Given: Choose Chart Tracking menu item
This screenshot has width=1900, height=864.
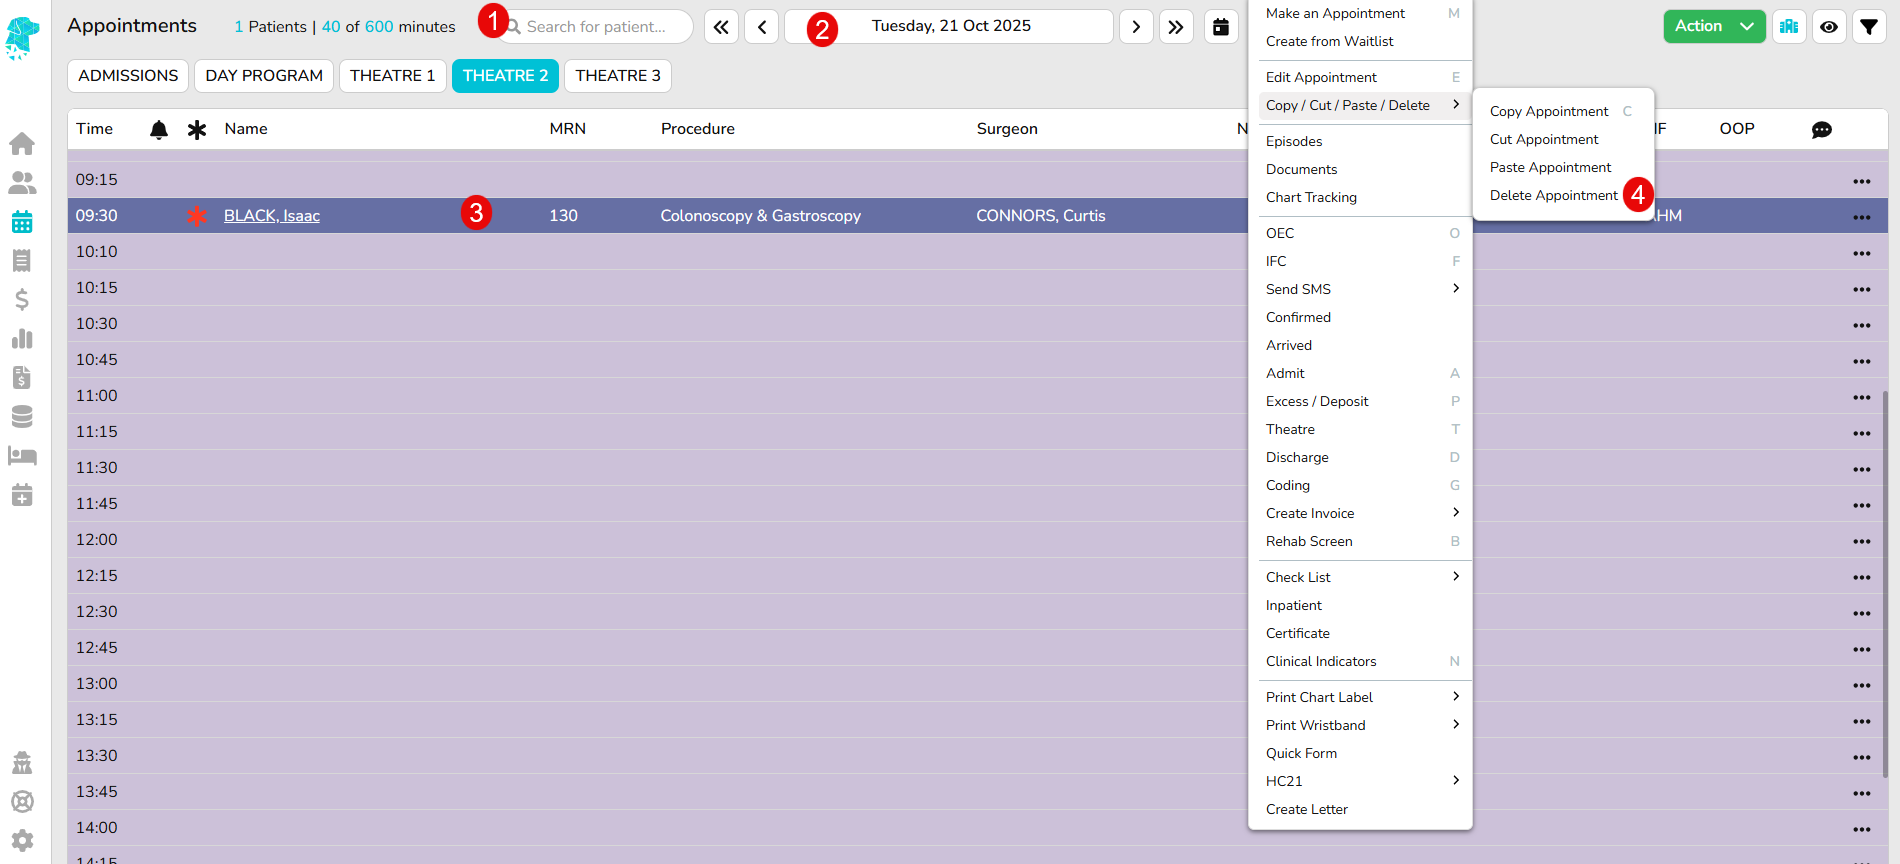Looking at the screenshot, I should click(1311, 197).
